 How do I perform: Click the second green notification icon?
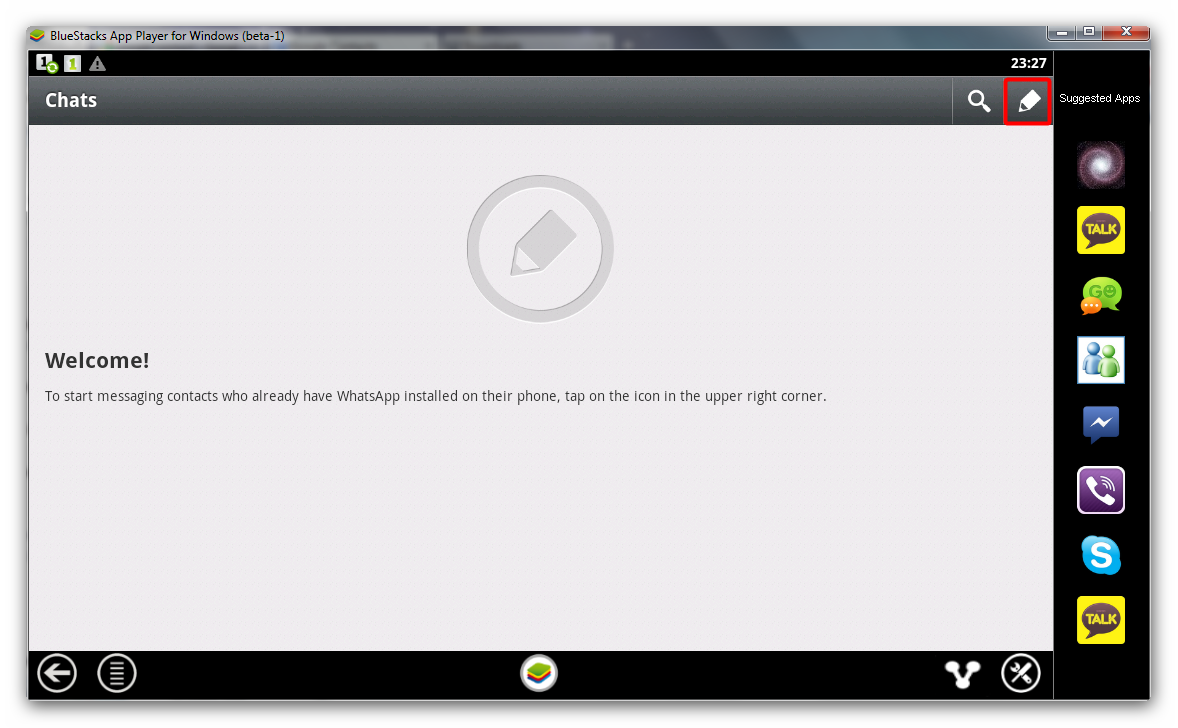click(x=73, y=64)
